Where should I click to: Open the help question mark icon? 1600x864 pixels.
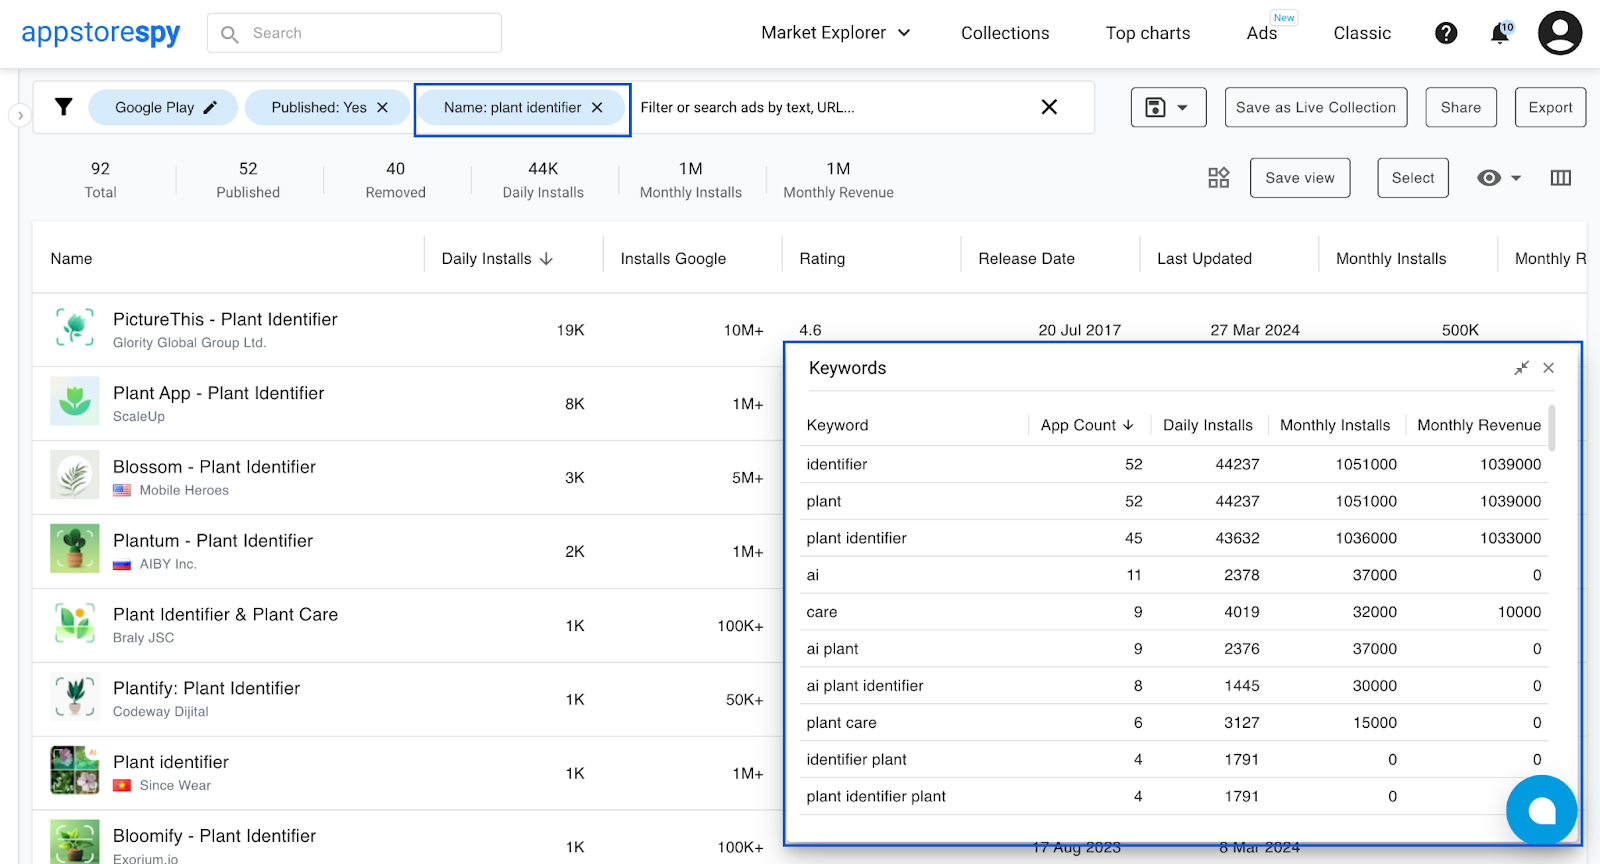1446,33
